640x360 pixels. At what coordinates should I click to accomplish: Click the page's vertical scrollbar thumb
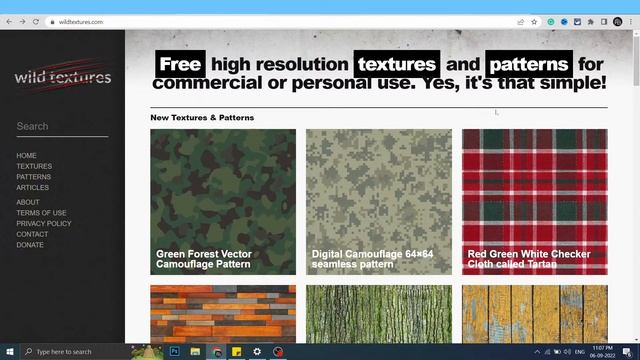636,60
